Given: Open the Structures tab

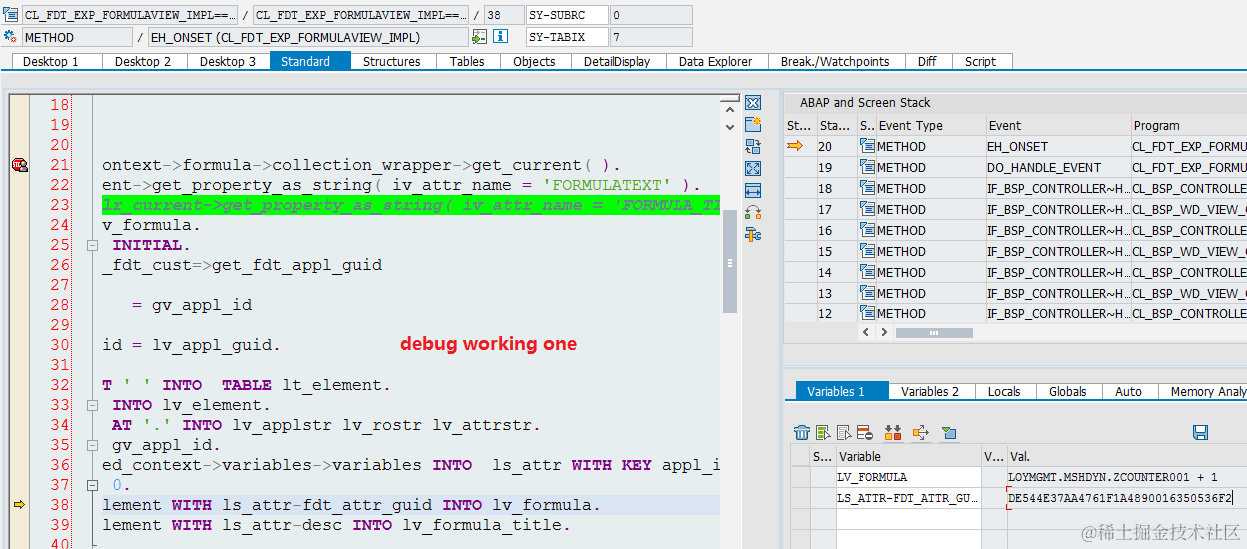Looking at the screenshot, I should (392, 61).
